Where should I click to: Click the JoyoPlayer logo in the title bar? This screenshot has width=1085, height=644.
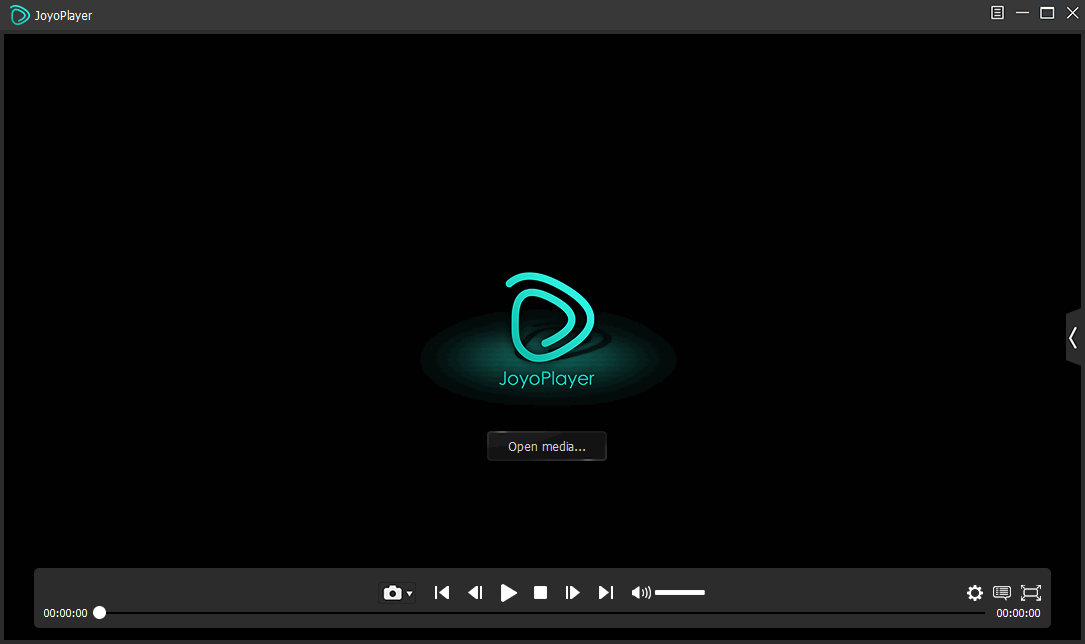(19, 15)
